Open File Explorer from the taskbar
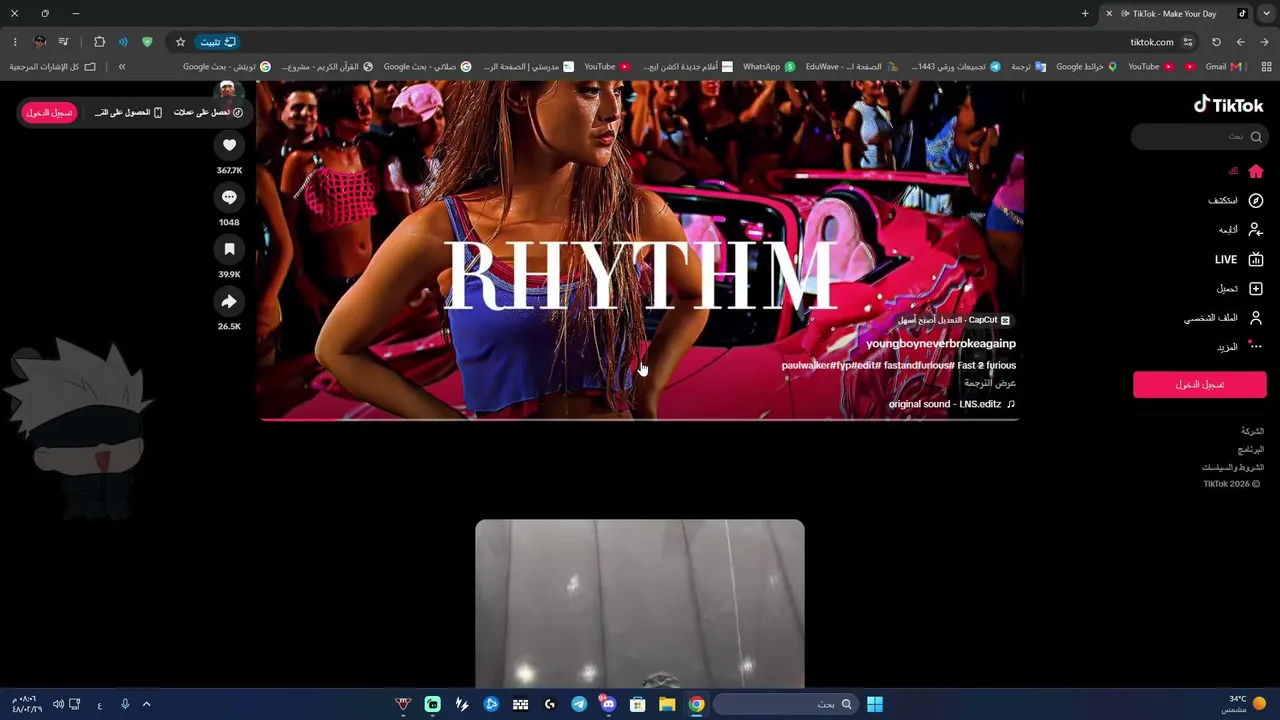This screenshot has height=720, width=1280. 667,704
